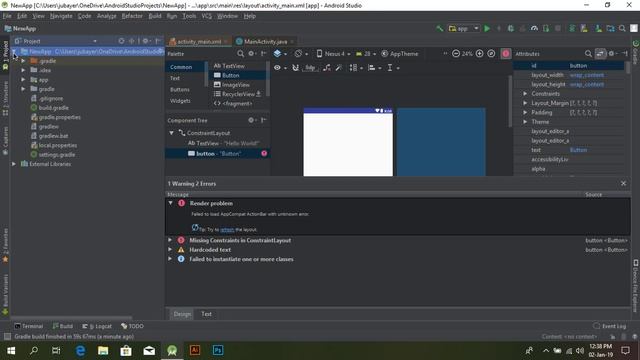
Task: Click the green Run app button
Action: [487, 29]
